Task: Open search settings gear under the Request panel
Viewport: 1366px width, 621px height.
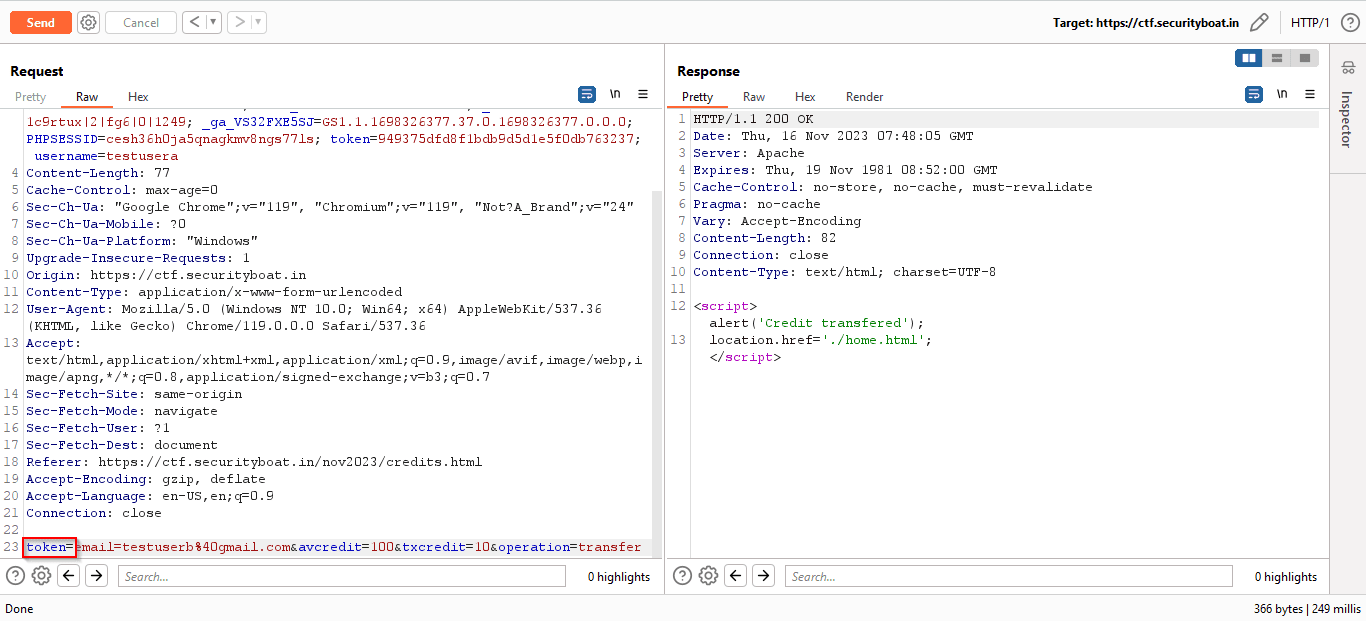Action: (41, 575)
